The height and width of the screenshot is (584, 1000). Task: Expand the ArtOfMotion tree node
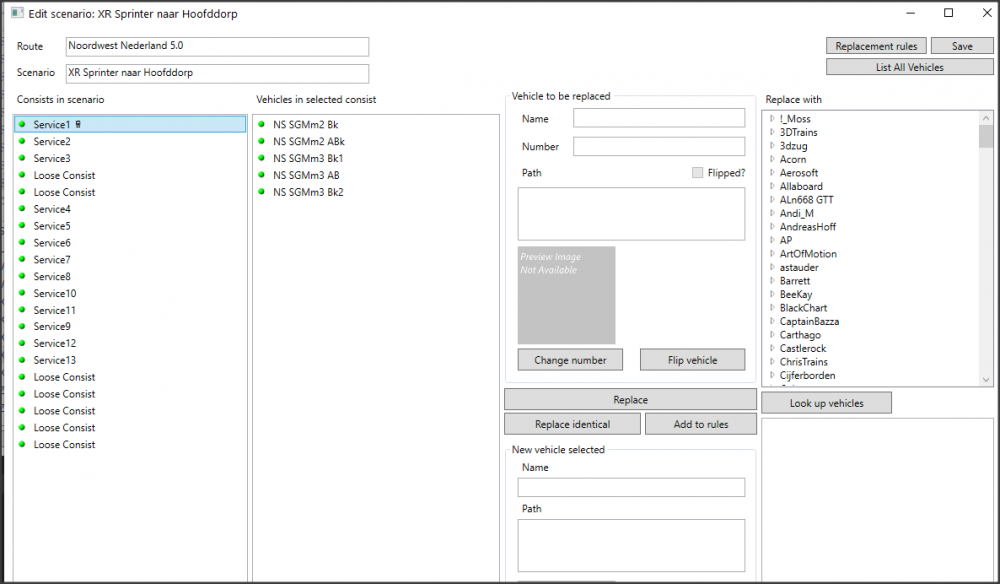(x=772, y=254)
